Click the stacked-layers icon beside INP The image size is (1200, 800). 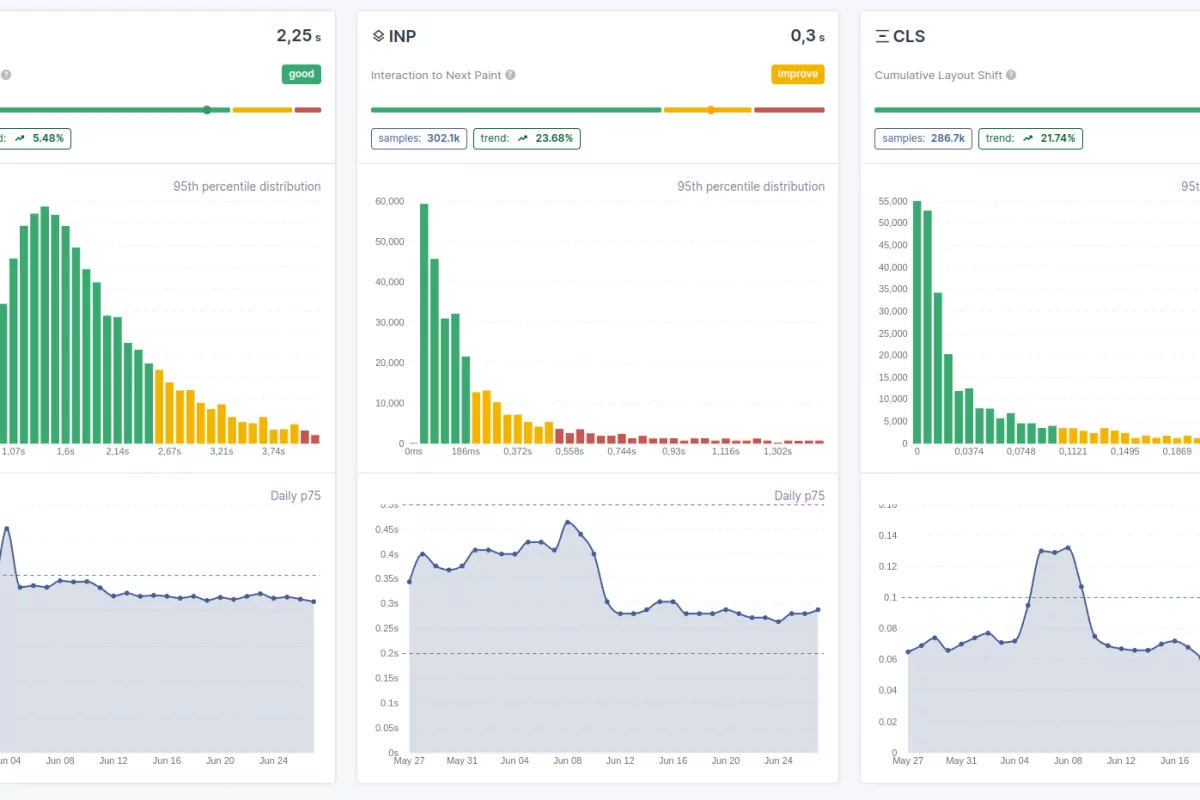(377, 35)
